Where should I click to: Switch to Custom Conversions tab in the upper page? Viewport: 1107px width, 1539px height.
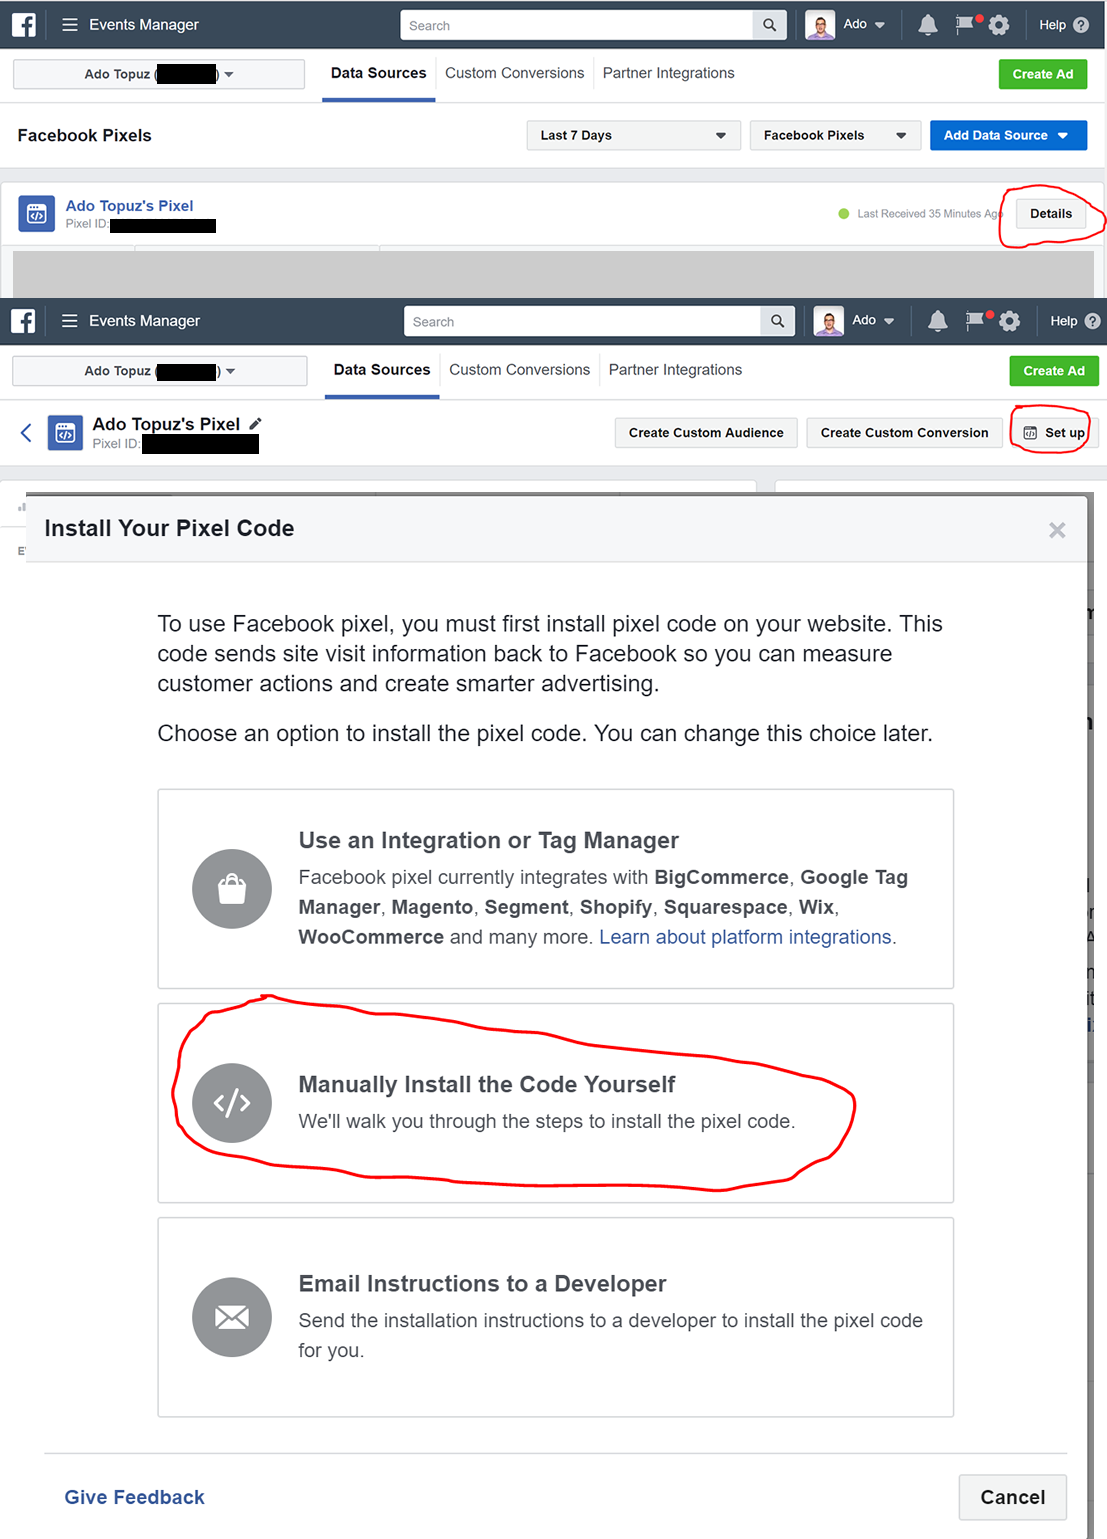(x=515, y=73)
